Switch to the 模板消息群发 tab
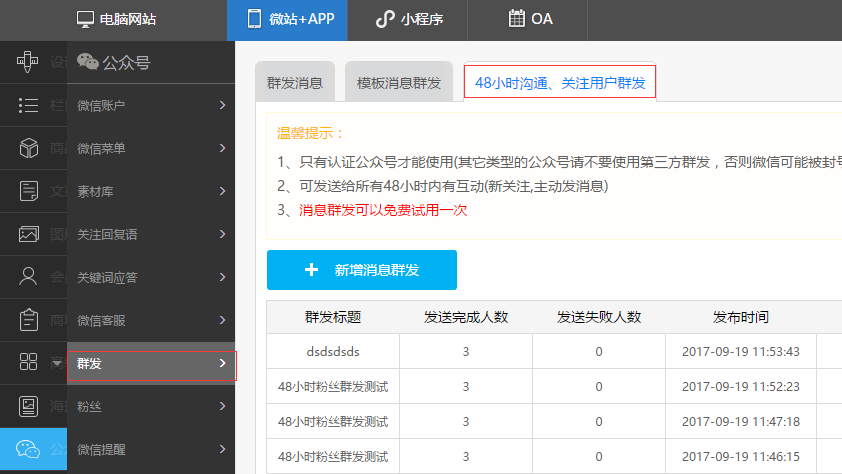 398,83
